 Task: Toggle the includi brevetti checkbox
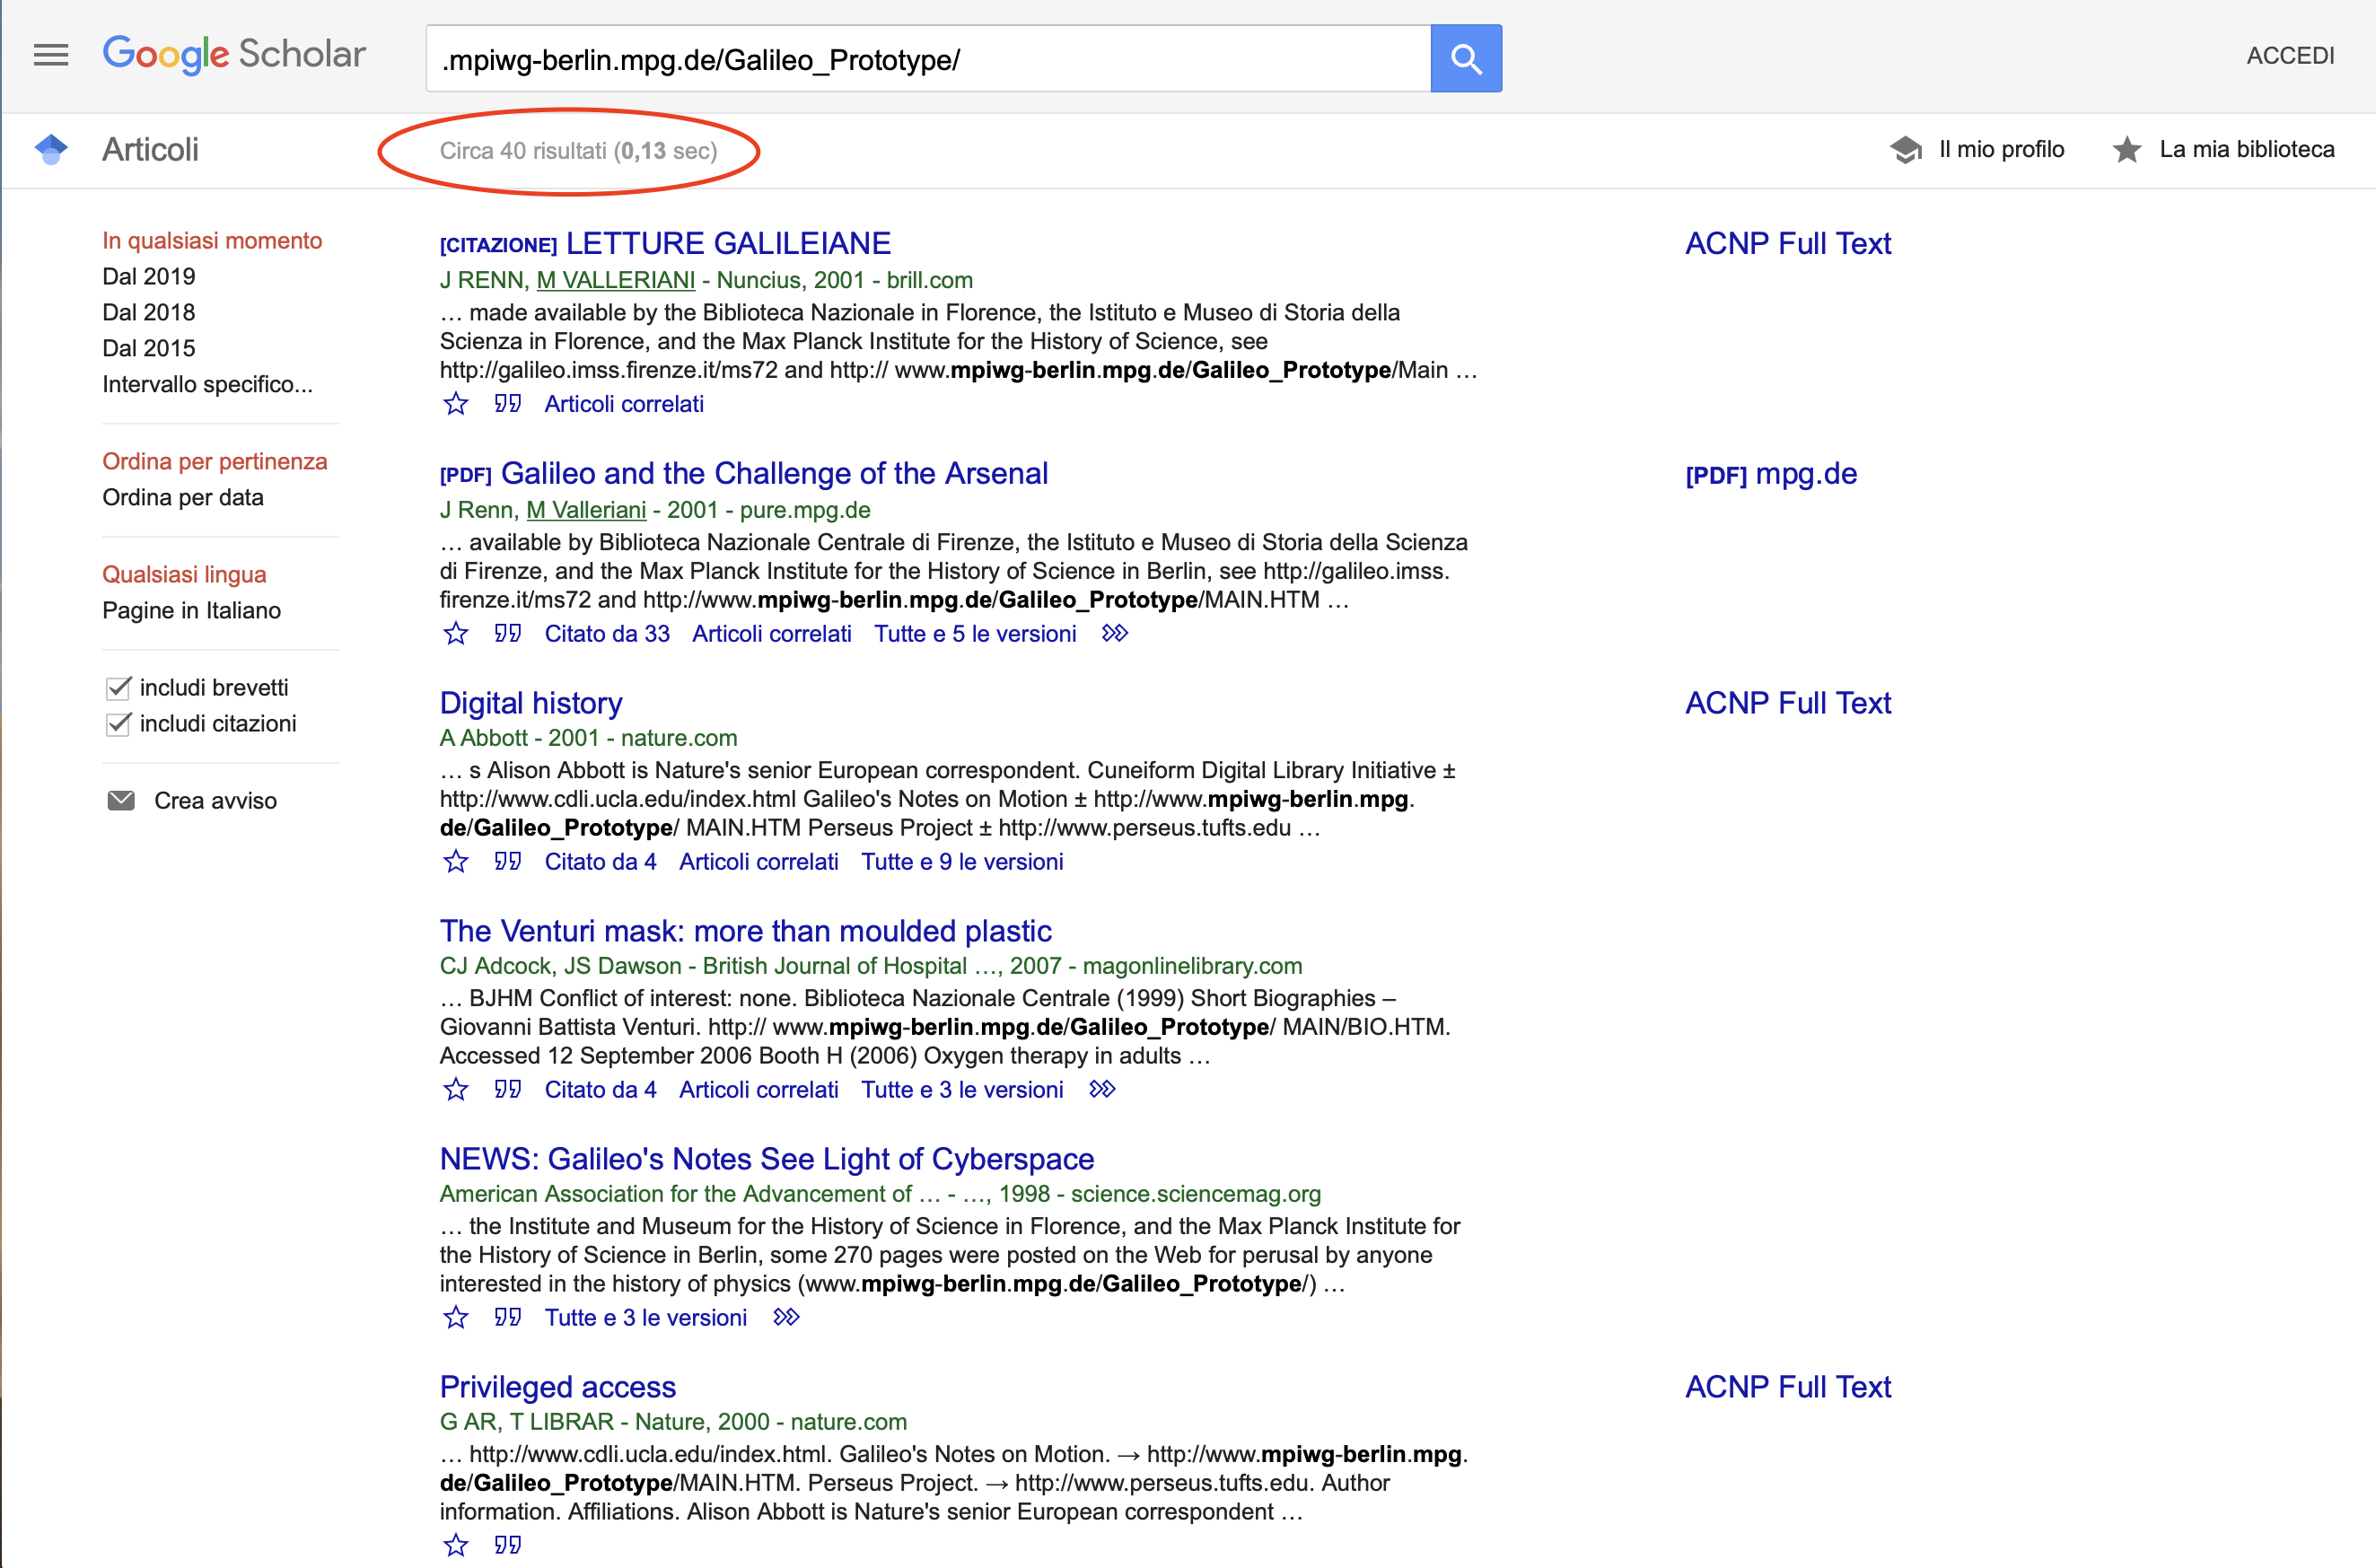118,688
